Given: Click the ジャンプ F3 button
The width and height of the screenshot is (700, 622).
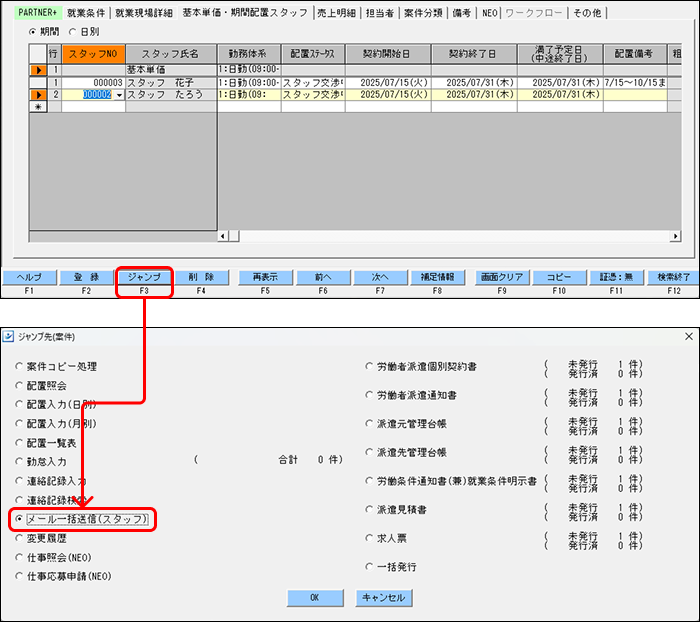Looking at the screenshot, I should 144,277.
